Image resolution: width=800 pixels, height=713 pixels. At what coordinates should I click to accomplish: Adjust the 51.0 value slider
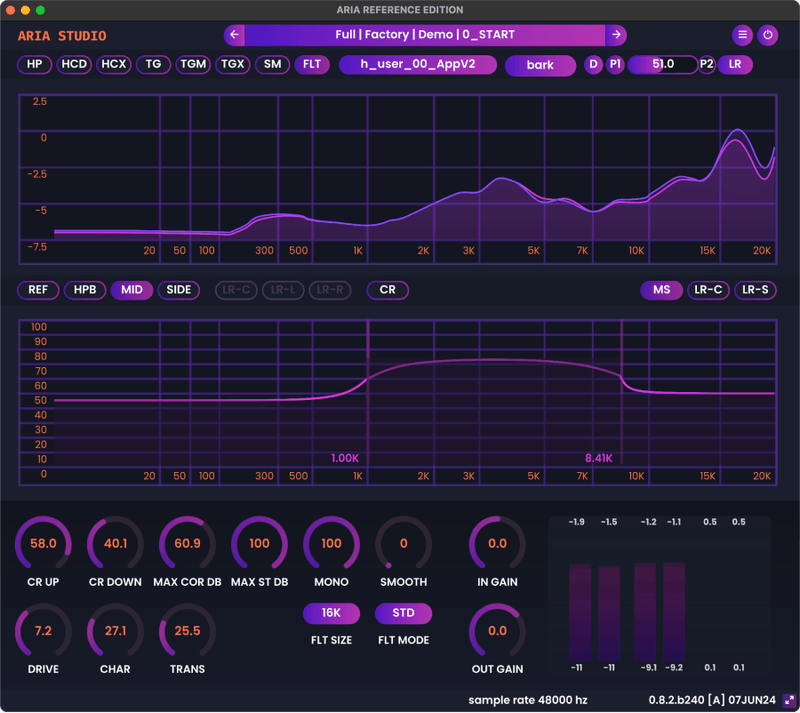point(662,64)
